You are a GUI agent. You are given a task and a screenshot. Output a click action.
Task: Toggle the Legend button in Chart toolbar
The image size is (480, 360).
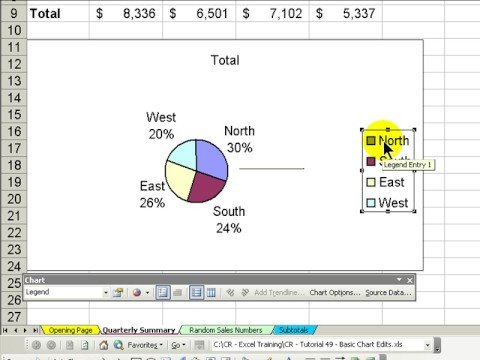click(163, 293)
